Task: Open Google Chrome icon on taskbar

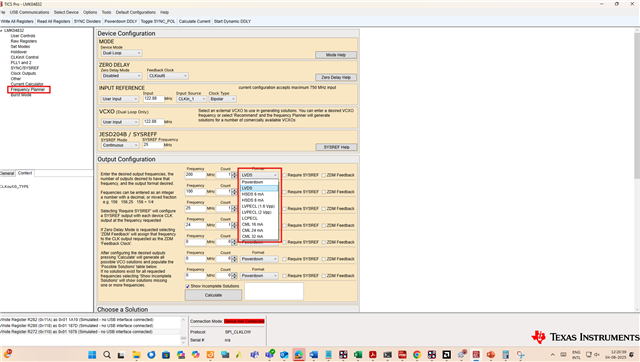Action: click(417, 355)
